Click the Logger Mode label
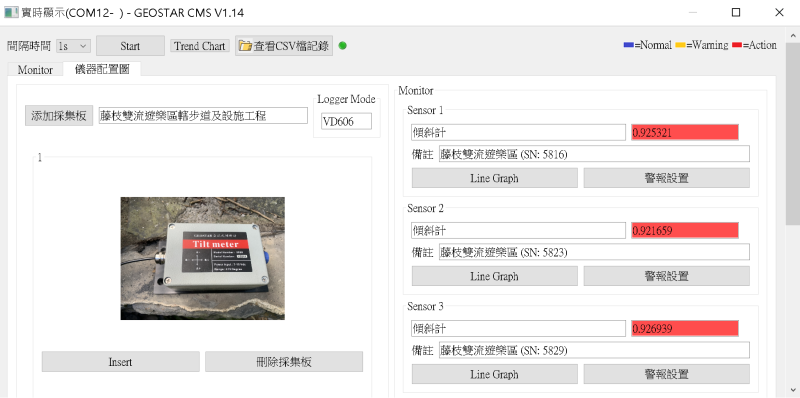Image resolution: width=800 pixels, height=398 pixels. [346, 99]
